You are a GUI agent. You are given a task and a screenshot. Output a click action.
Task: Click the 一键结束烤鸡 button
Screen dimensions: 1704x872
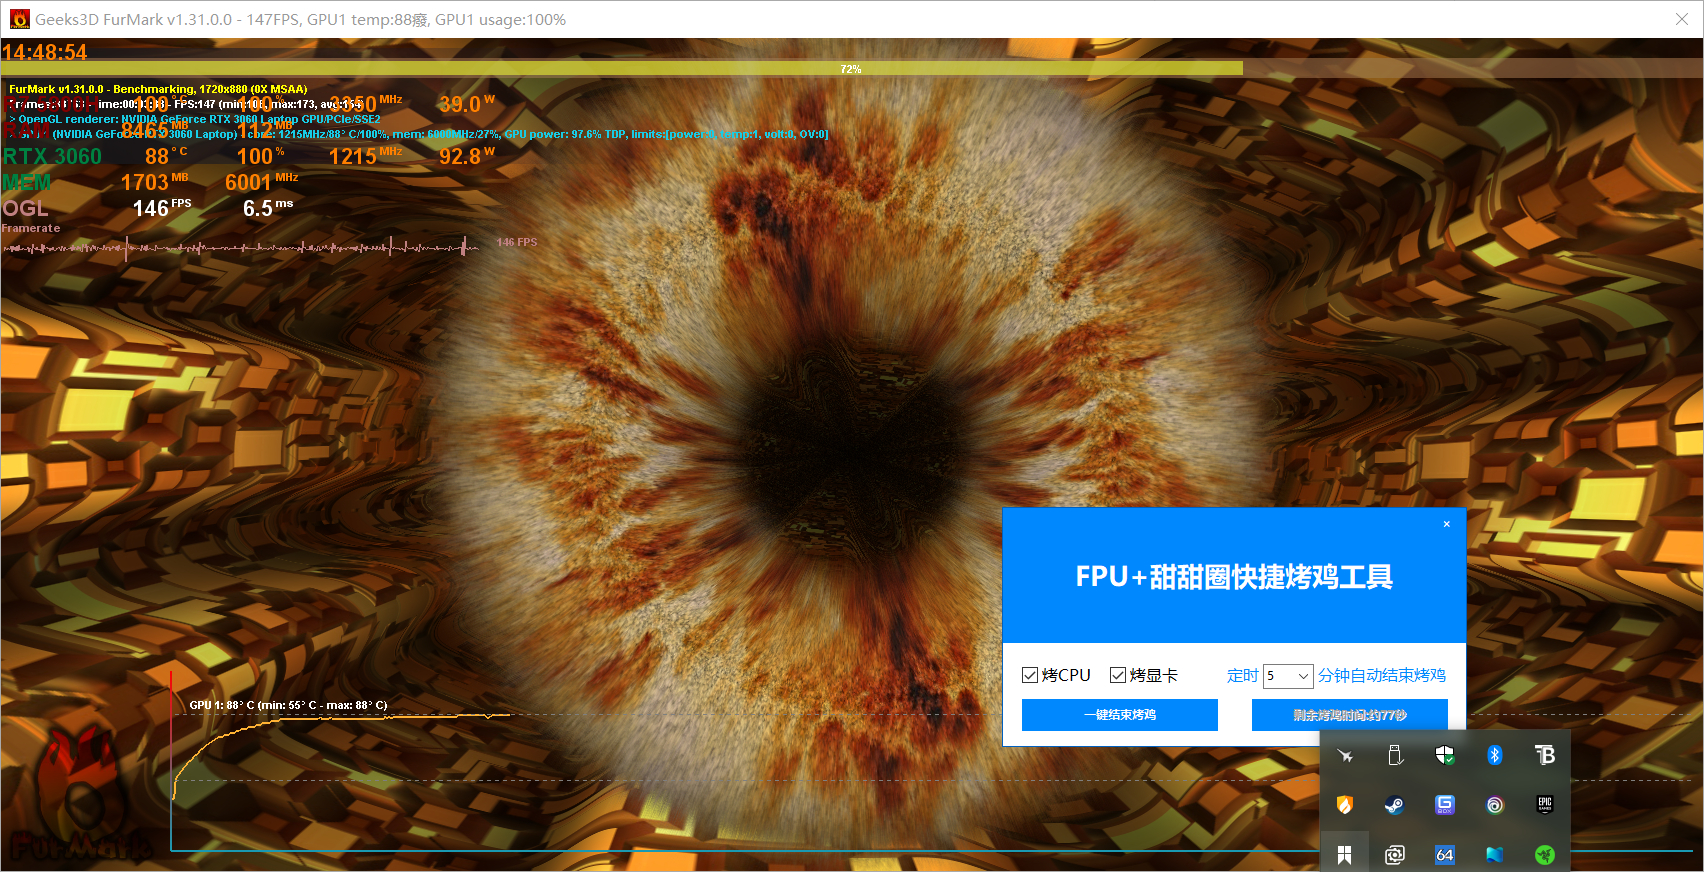[x=1120, y=715]
